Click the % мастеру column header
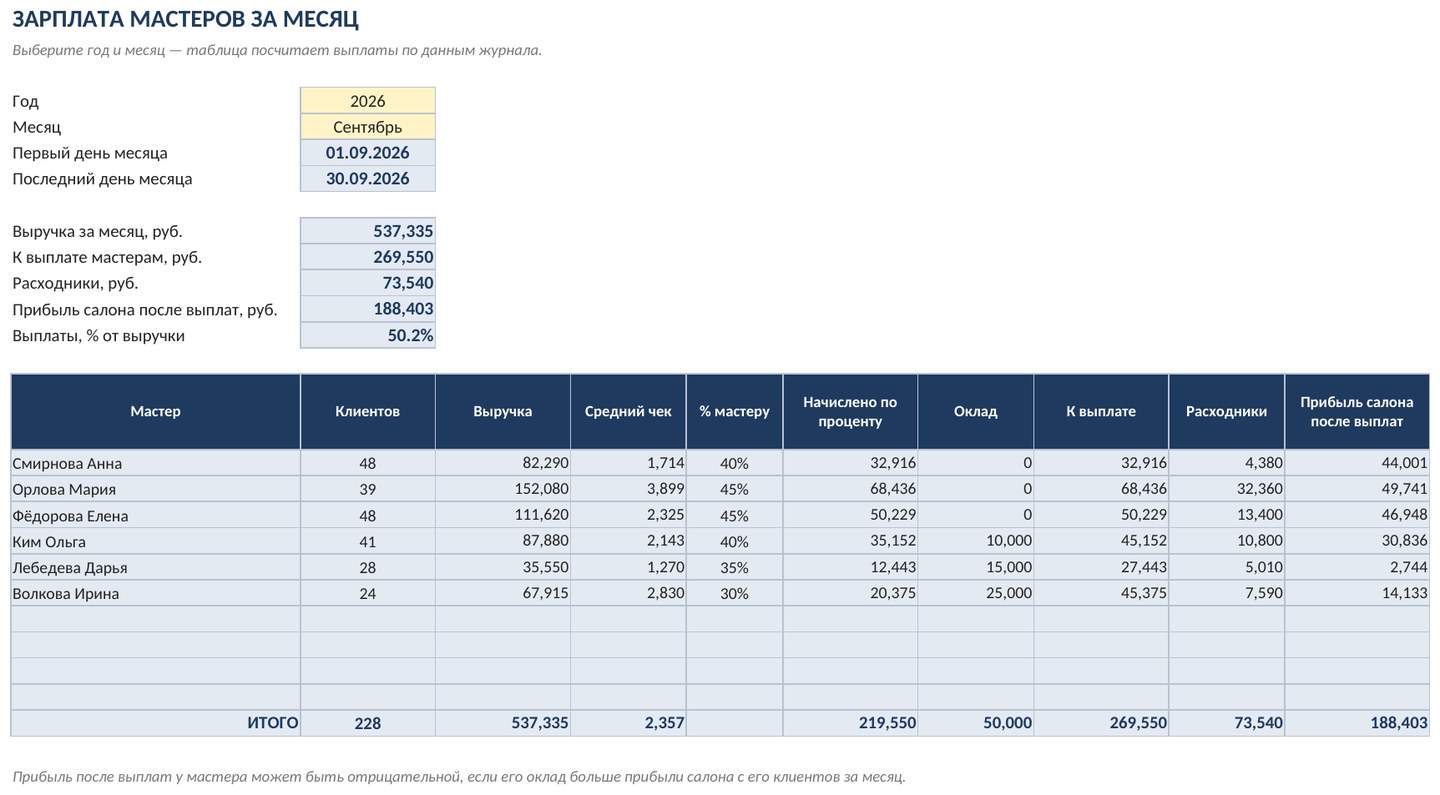The image size is (1440, 795). pyautogui.click(x=735, y=412)
